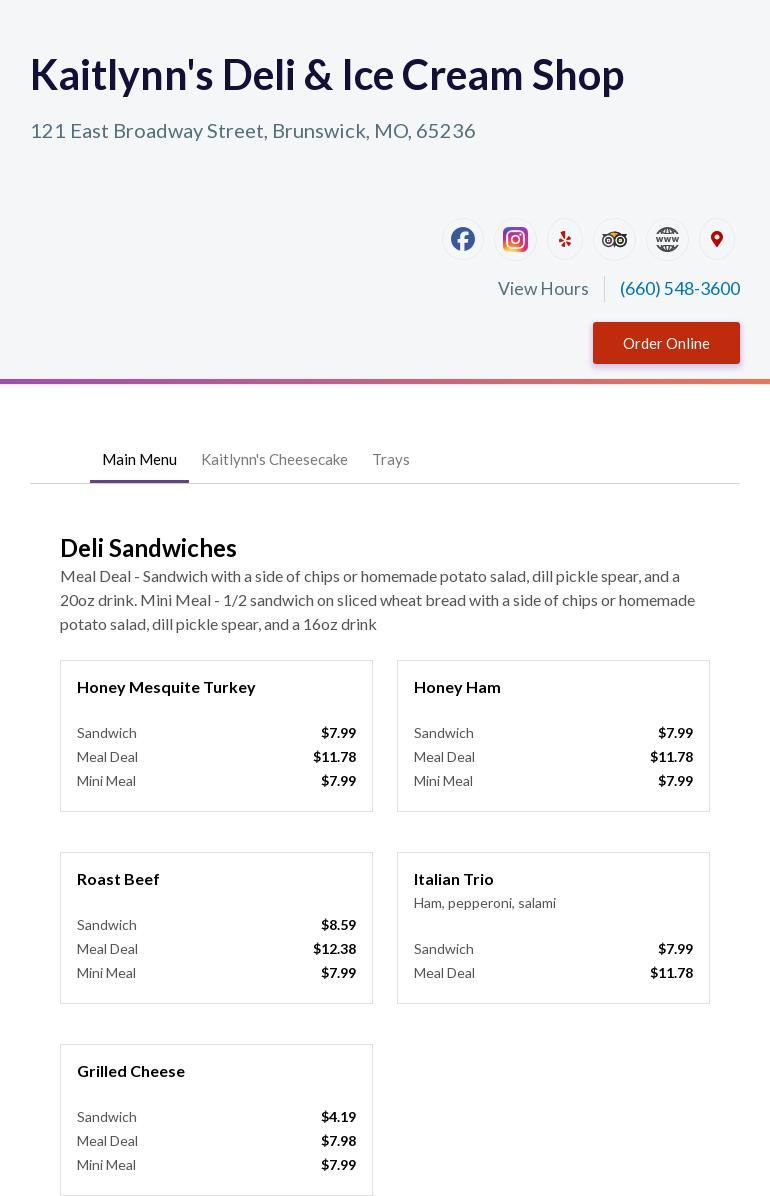Image resolution: width=770 pixels, height=1196 pixels.
Task: Call the phone number (660) 548-3600
Action: tap(680, 288)
